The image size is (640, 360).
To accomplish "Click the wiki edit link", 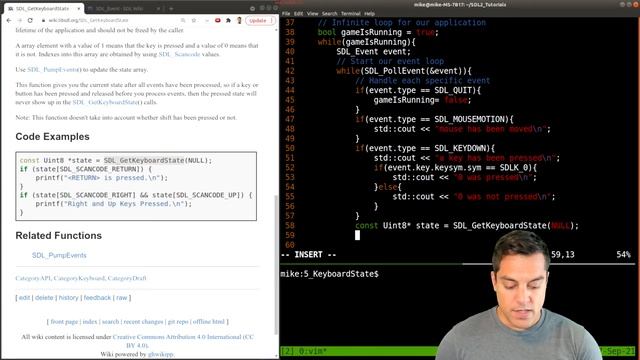I will (x=24, y=298).
